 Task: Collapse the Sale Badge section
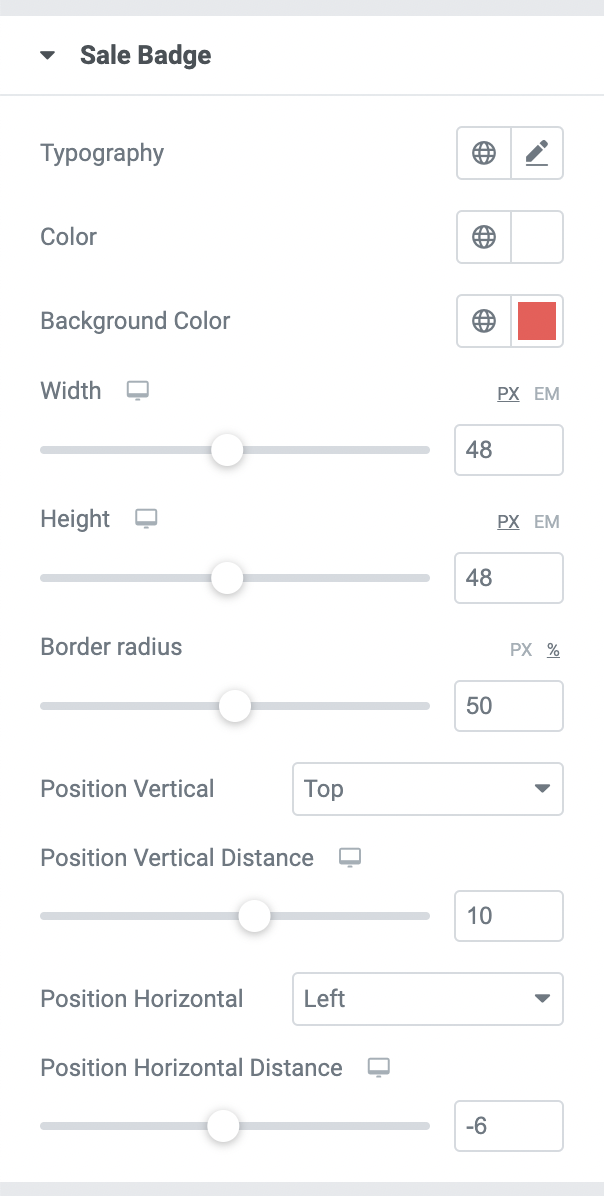click(48, 56)
